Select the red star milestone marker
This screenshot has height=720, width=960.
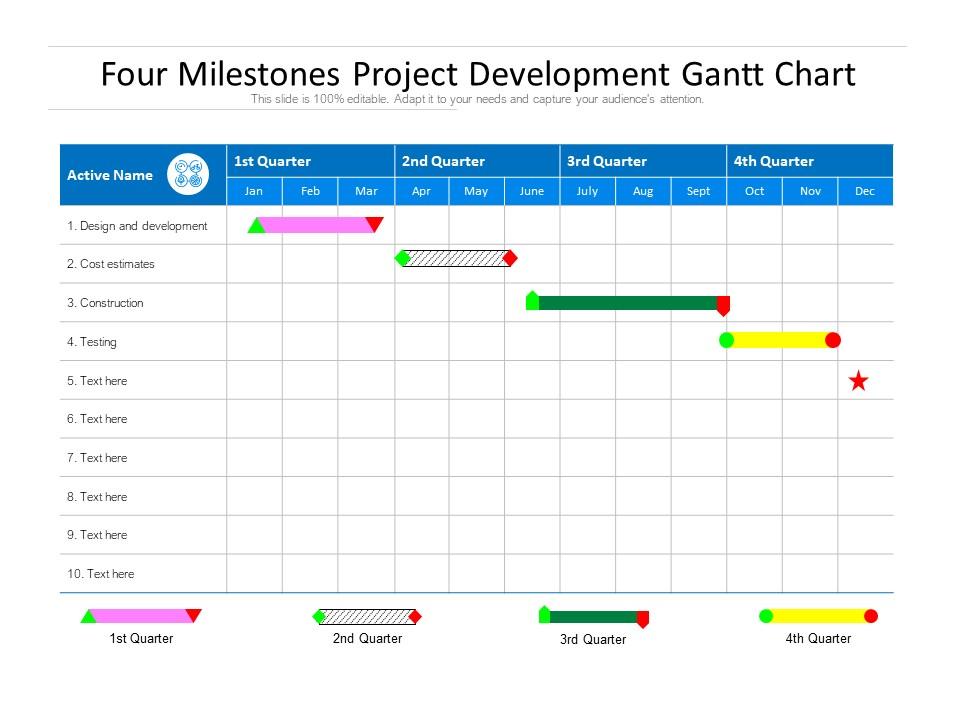point(858,380)
